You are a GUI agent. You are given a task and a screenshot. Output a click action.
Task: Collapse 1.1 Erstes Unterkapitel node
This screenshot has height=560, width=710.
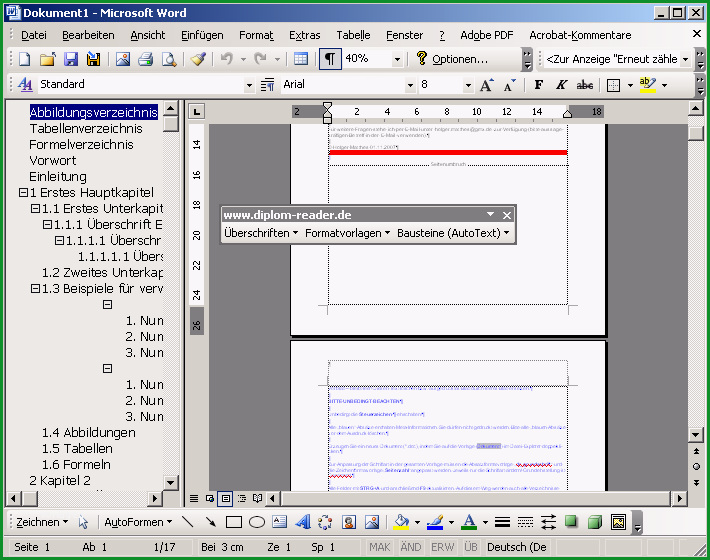[x=35, y=209]
